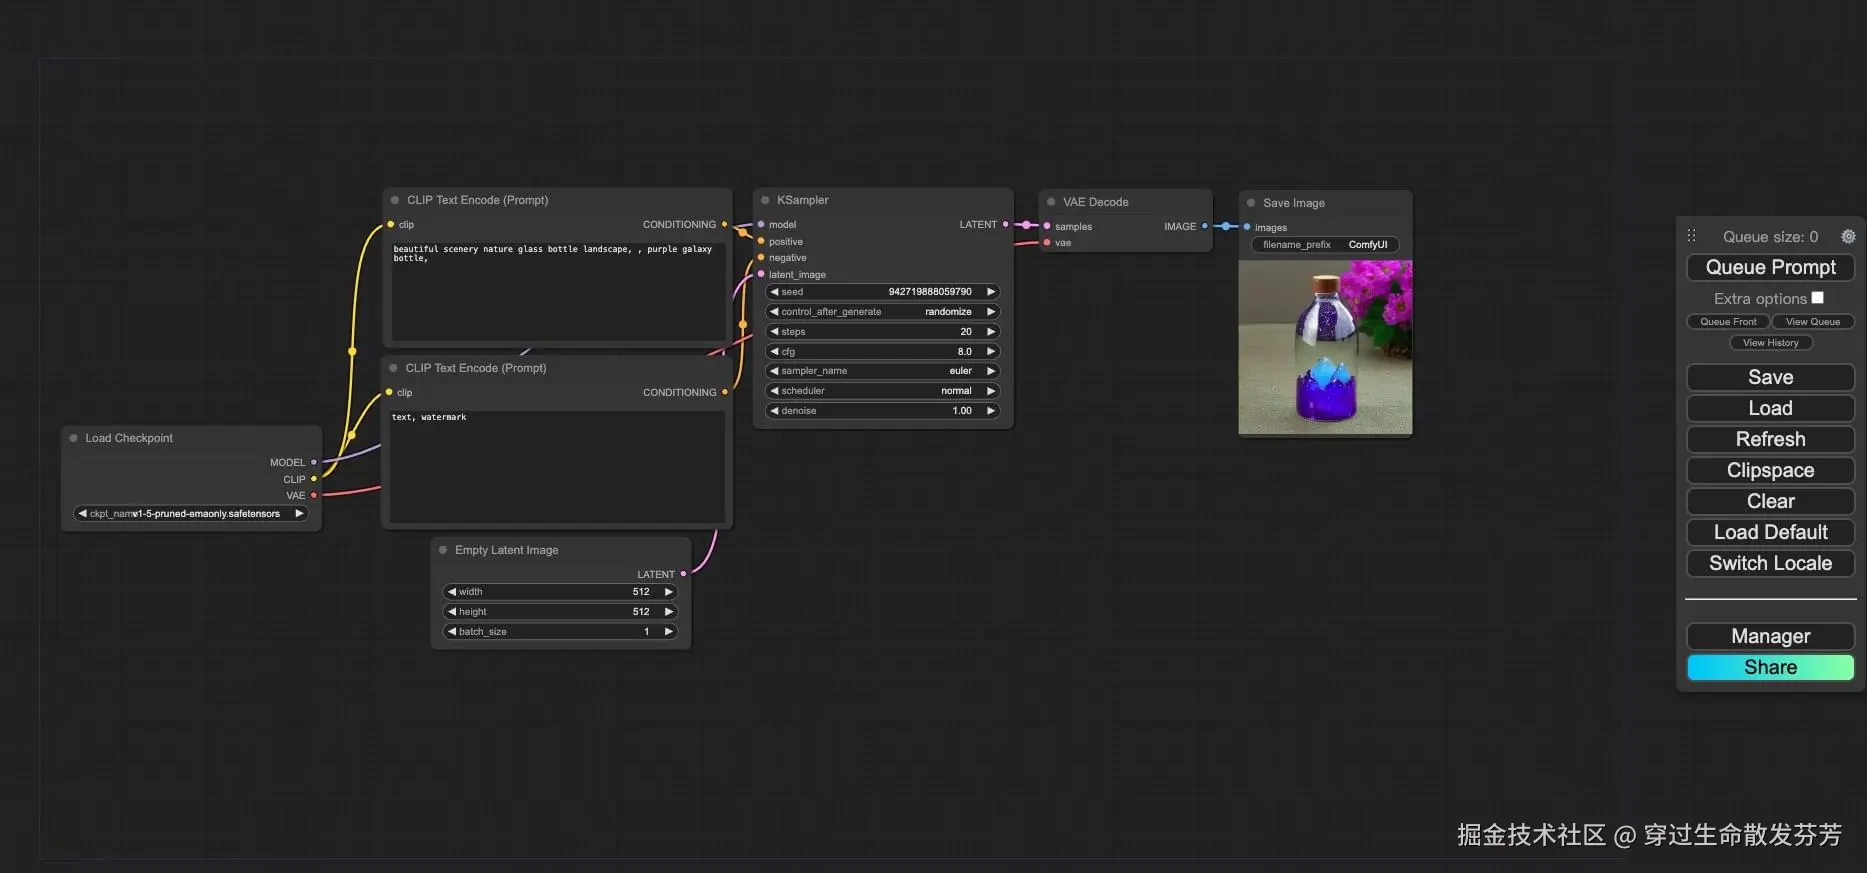Click the KSampler model input socket
The height and width of the screenshot is (873, 1867).
[x=761, y=224]
